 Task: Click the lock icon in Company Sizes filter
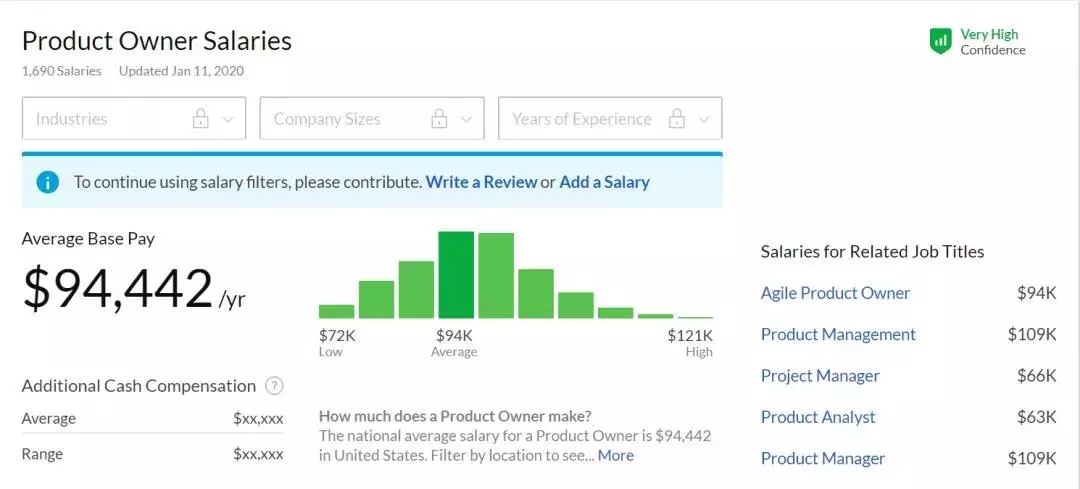pyautogui.click(x=439, y=119)
